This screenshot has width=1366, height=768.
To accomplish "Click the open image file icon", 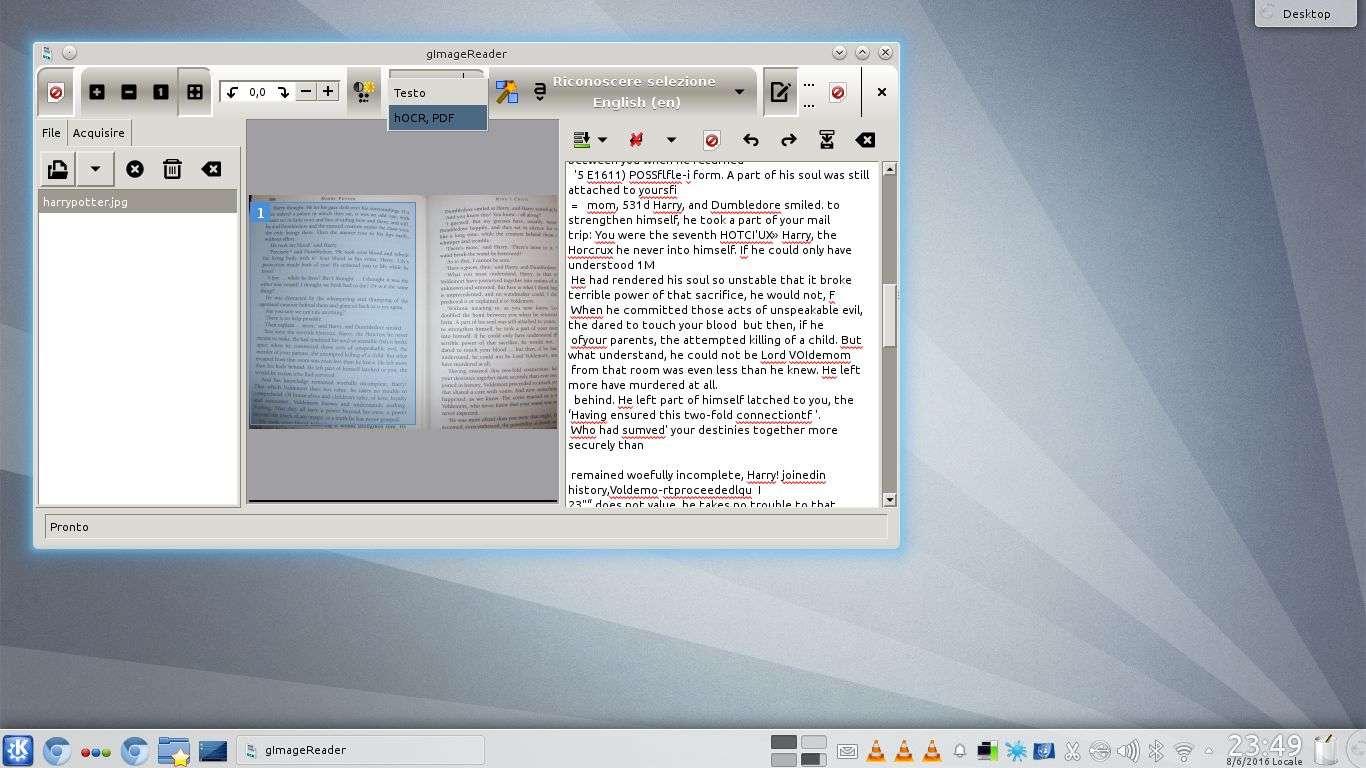I will coord(58,169).
